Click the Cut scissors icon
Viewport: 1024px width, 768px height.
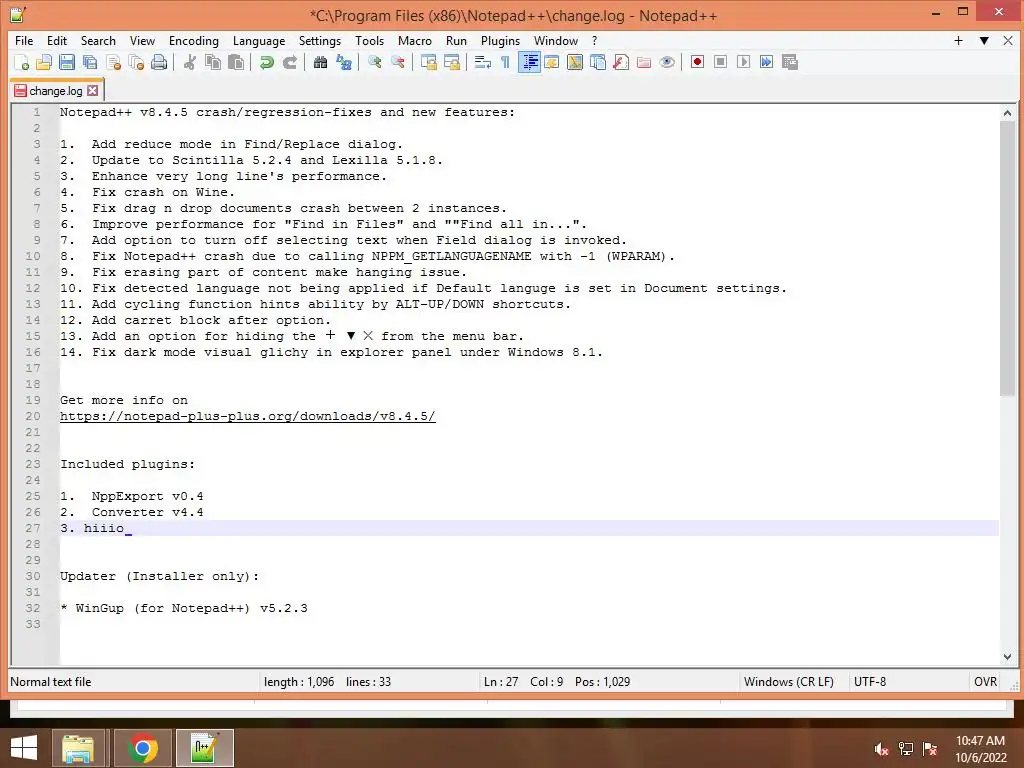point(190,62)
